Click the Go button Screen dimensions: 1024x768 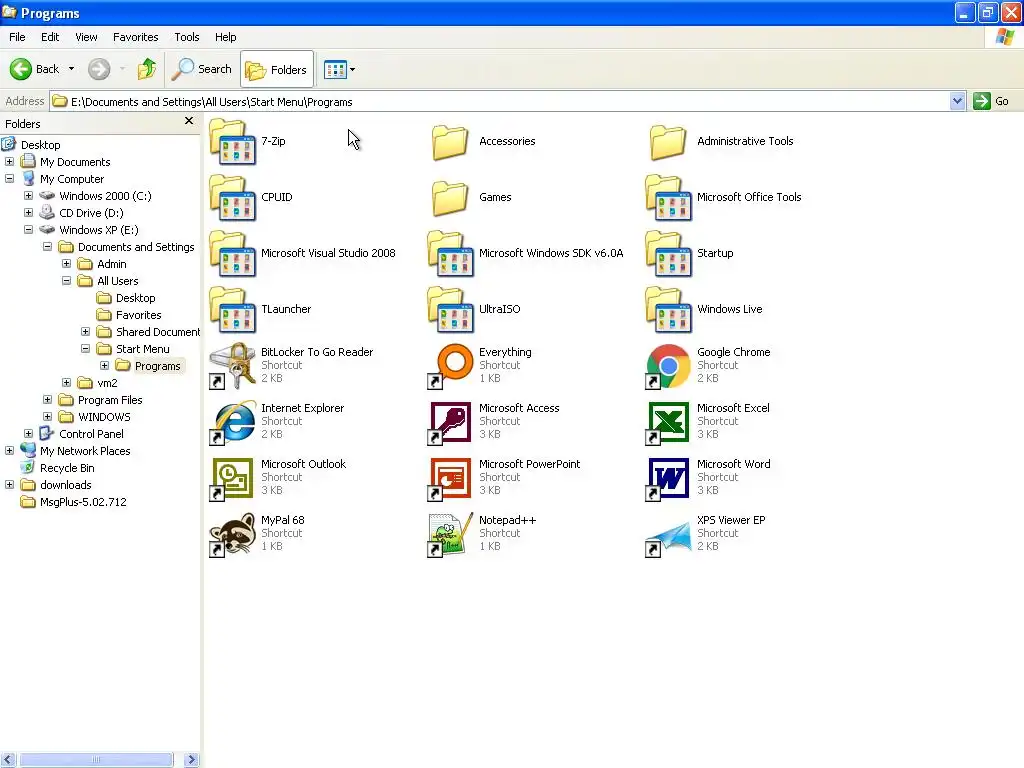pyautogui.click(x=992, y=101)
